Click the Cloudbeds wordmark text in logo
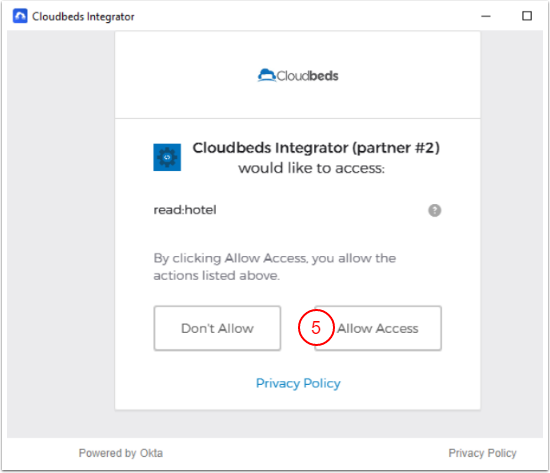Image resolution: width=550 pixels, height=473 pixels. tap(307, 76)
